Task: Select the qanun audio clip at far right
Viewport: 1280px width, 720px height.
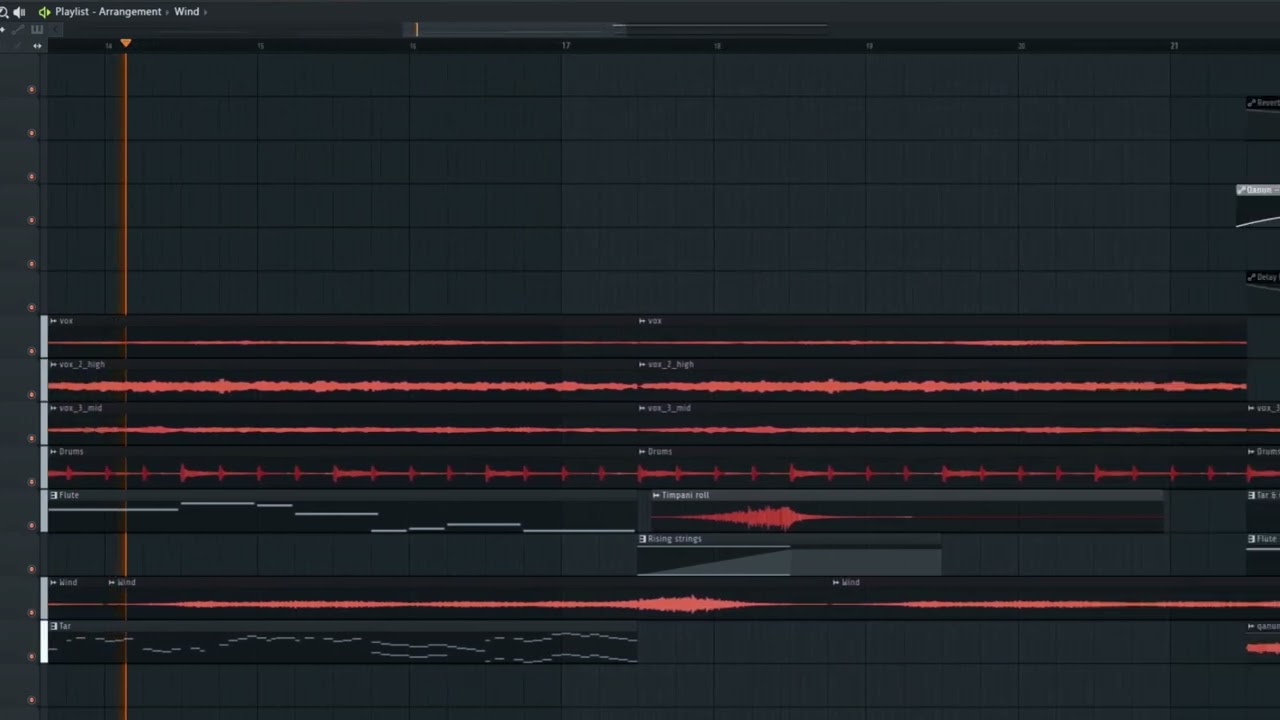Action: click(x=1263, y=641)
